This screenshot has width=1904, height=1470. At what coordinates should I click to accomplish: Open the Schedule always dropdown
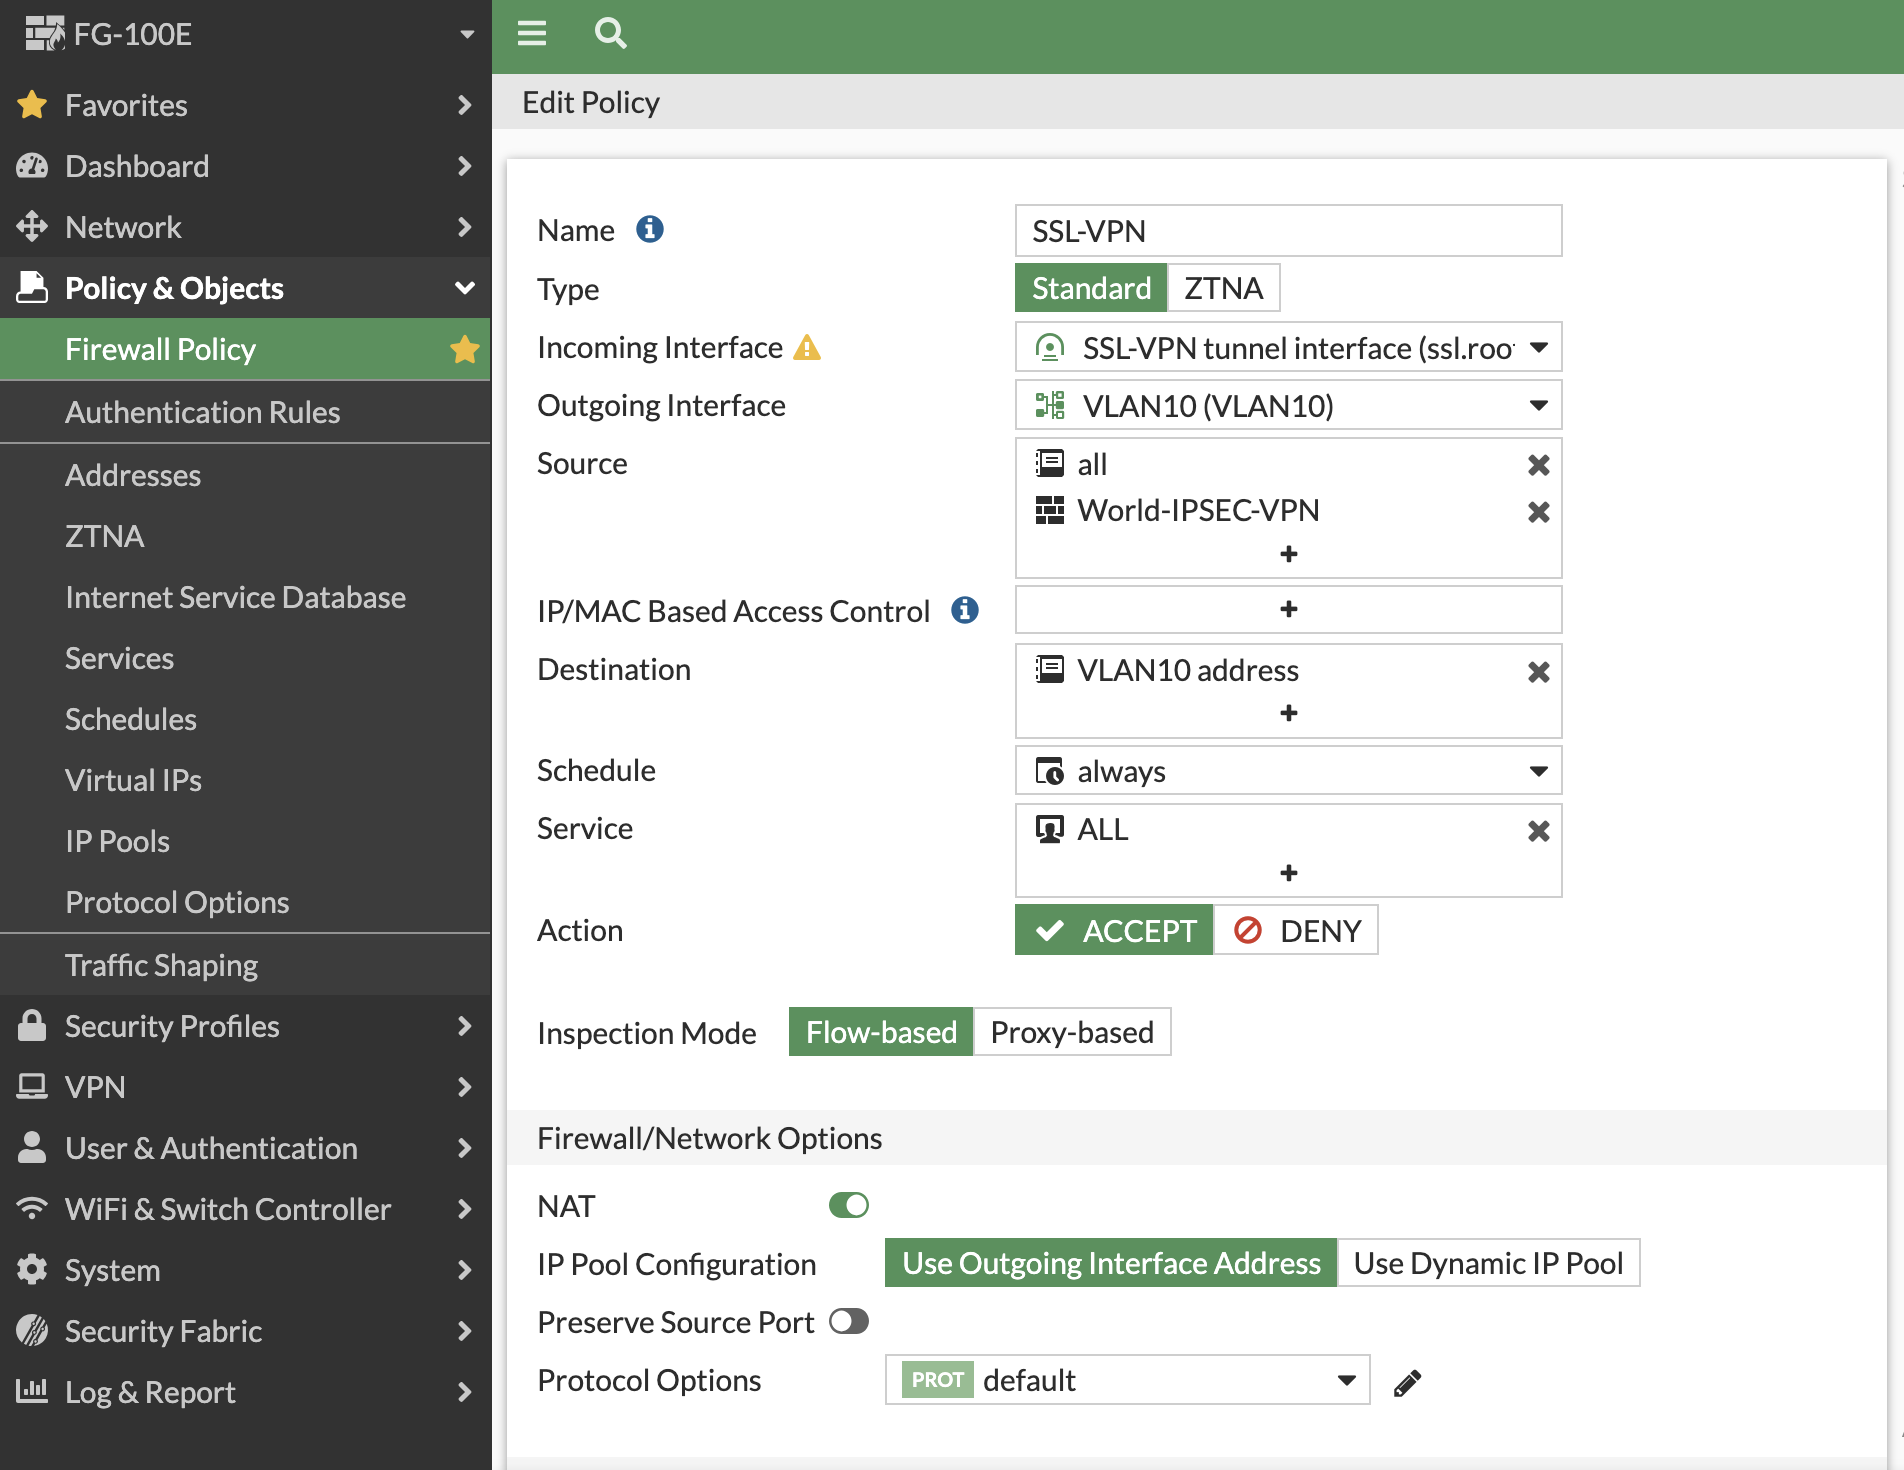(1288, 771)
